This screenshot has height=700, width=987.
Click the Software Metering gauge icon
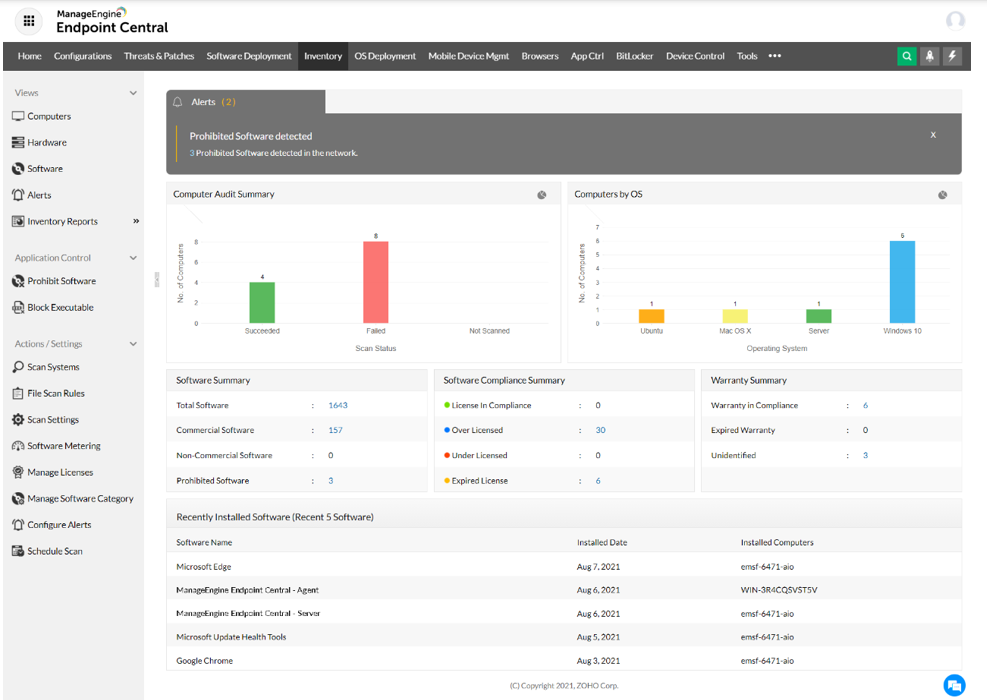(x=18, y=446)
